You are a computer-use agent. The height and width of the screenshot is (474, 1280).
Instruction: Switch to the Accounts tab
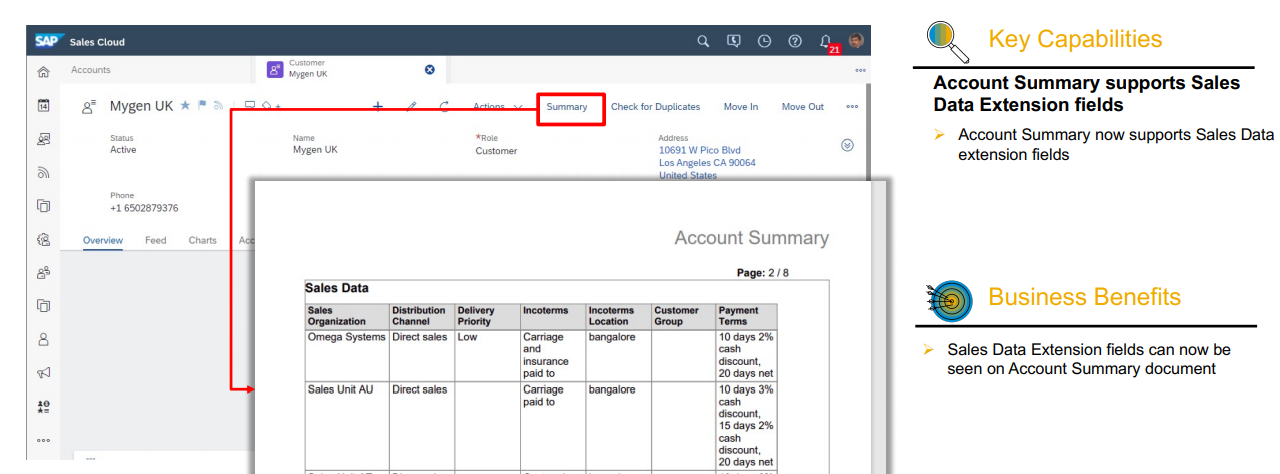91,70
